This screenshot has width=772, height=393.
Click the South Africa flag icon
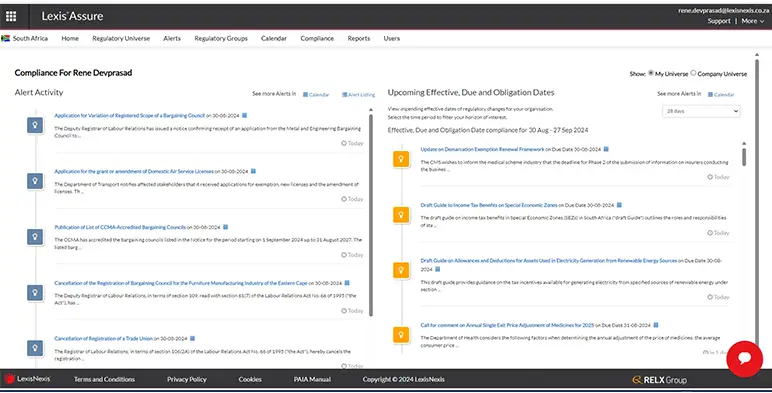[5, 38]
